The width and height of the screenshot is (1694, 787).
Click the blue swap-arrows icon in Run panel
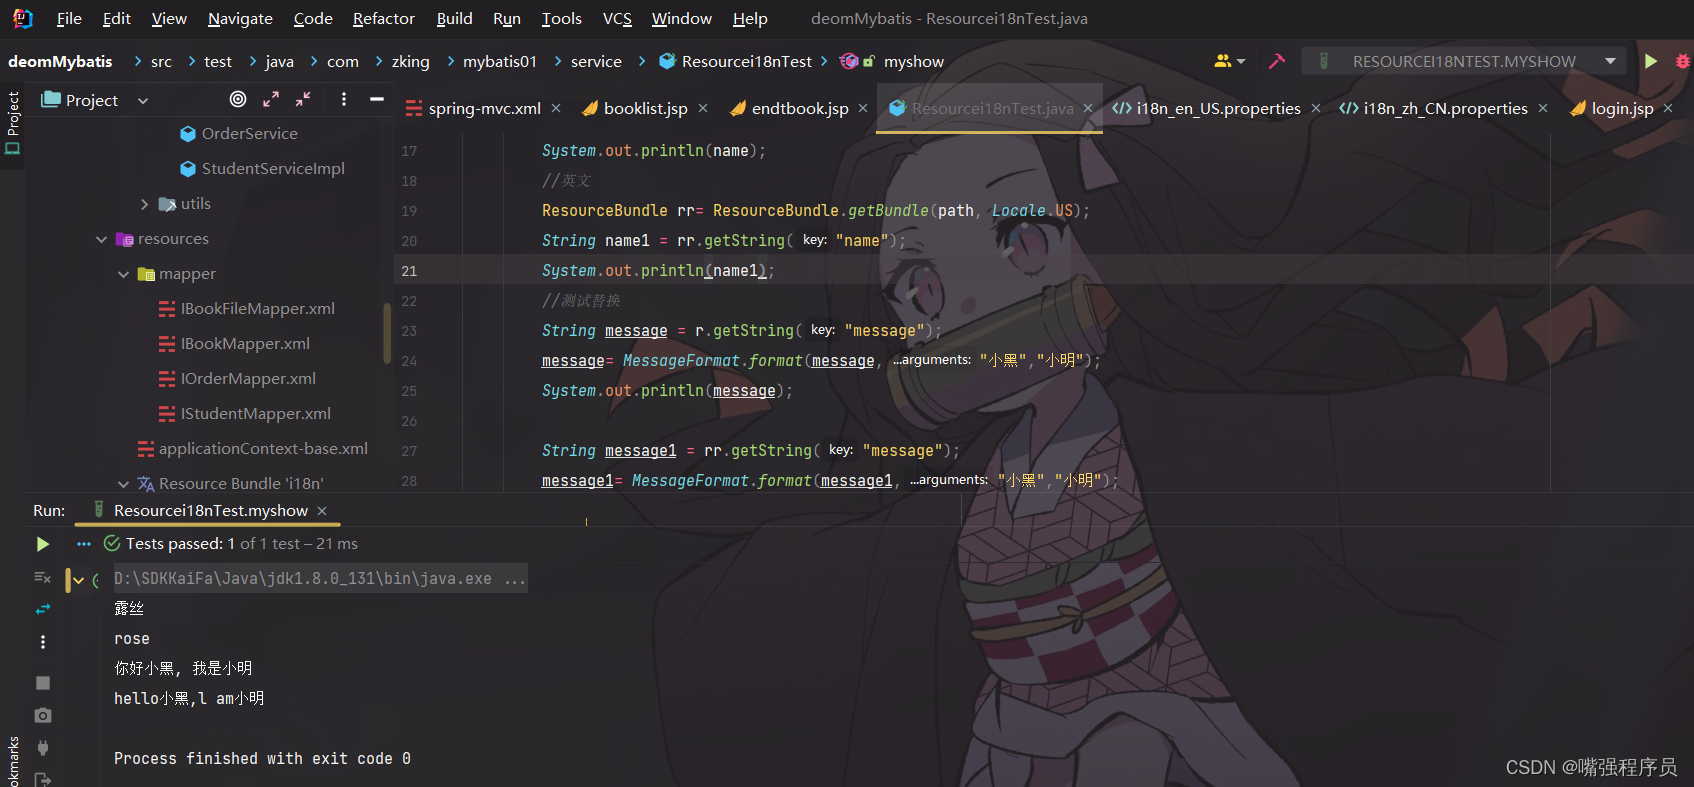click(42, 609)
